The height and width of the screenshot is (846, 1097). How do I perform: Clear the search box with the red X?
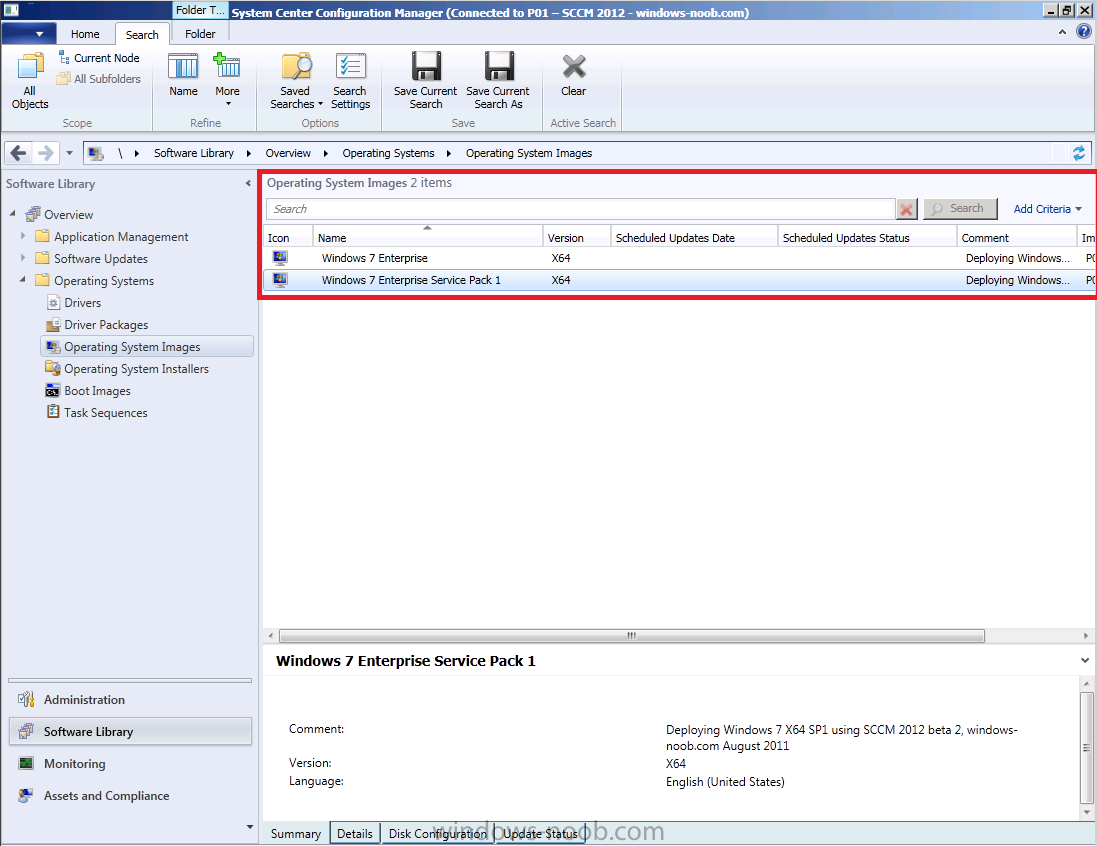[x=907, y=209]
